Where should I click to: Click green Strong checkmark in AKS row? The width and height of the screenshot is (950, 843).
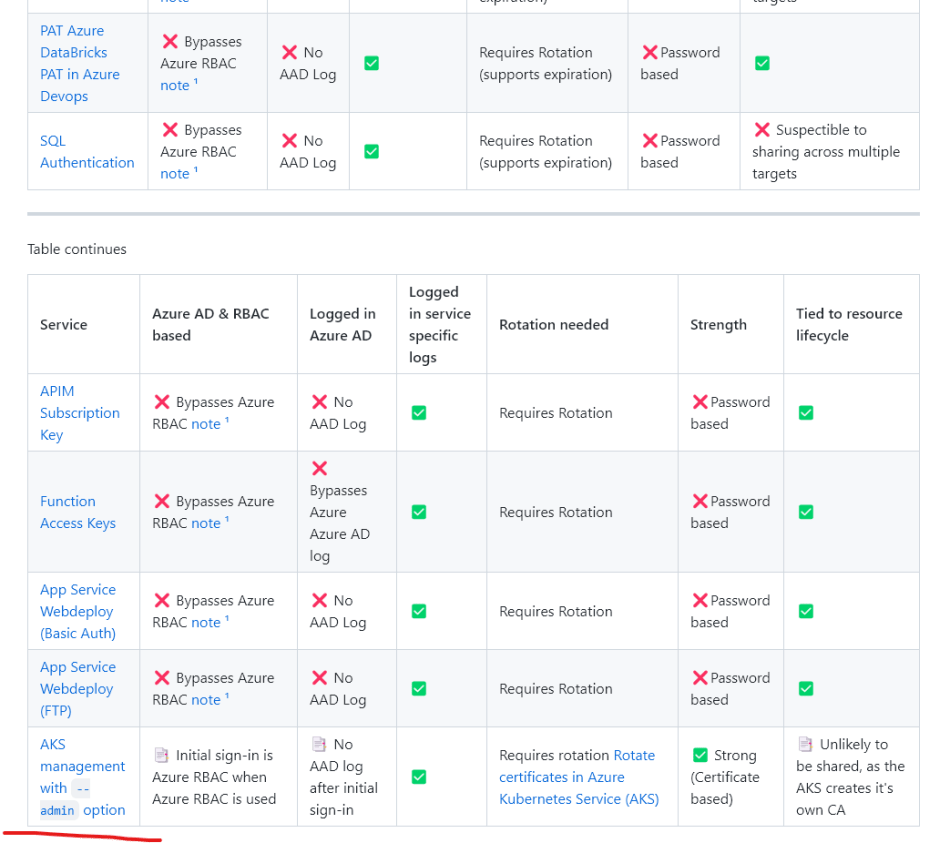click(700, 755)
